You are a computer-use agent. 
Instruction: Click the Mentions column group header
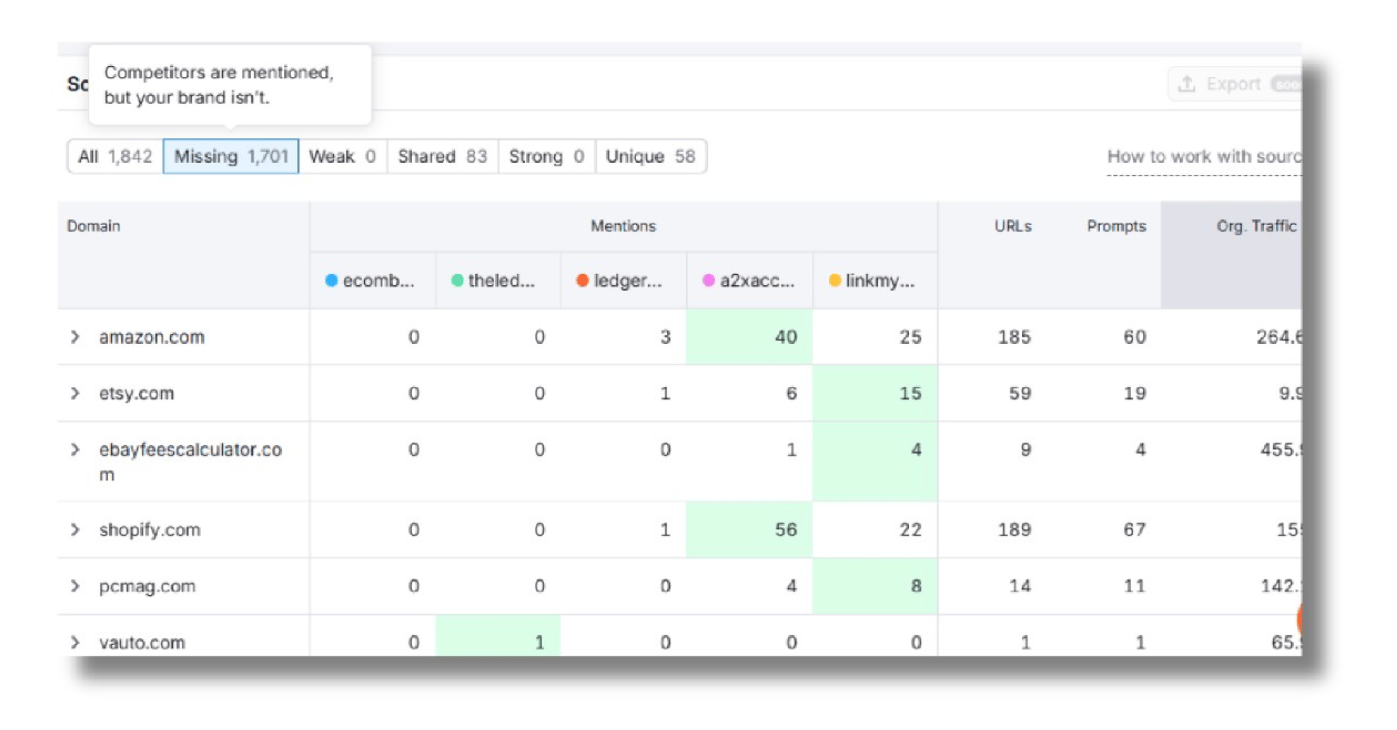click(x=623, y=226)
